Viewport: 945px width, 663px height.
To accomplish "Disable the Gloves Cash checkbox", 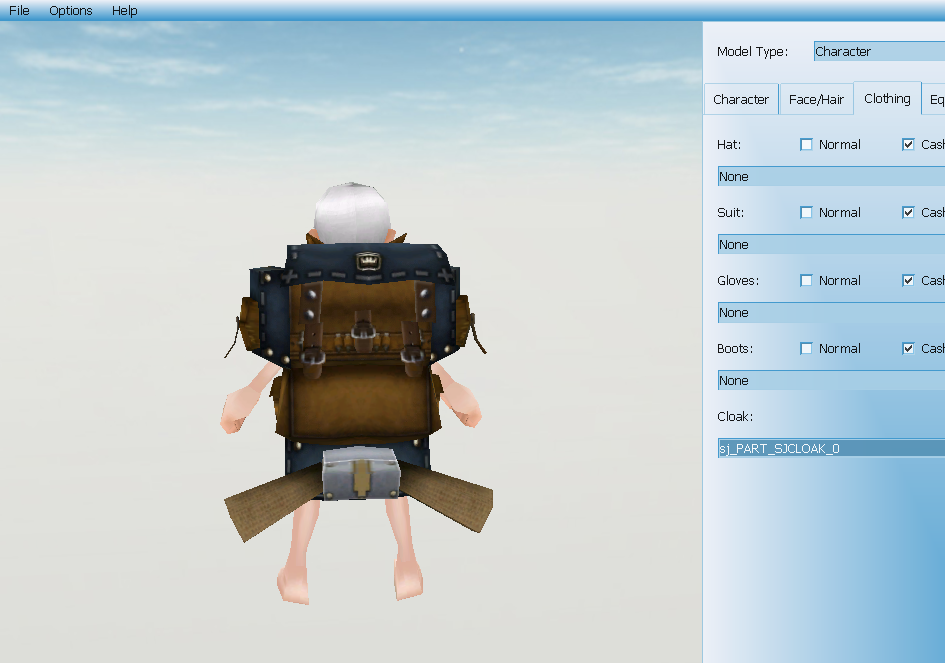I will (x=908, y=281).
